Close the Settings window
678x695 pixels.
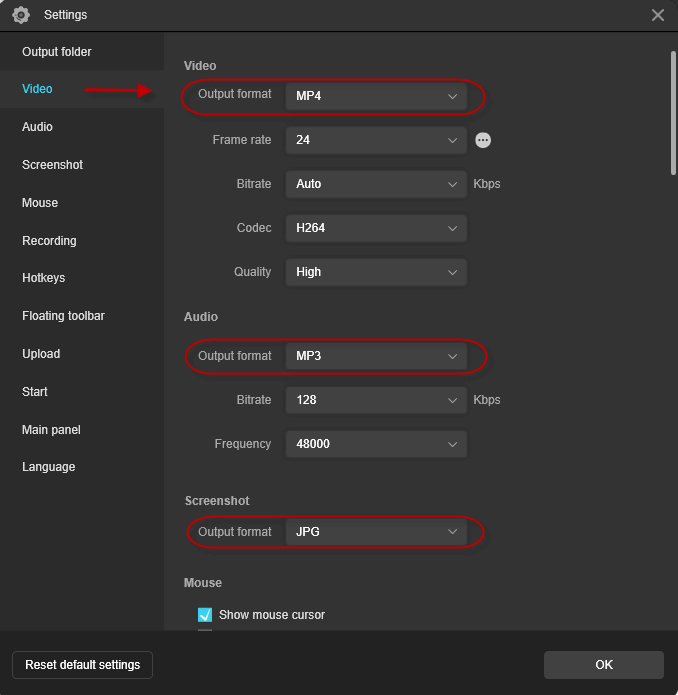pyautogui.click(x=657, y=15)
